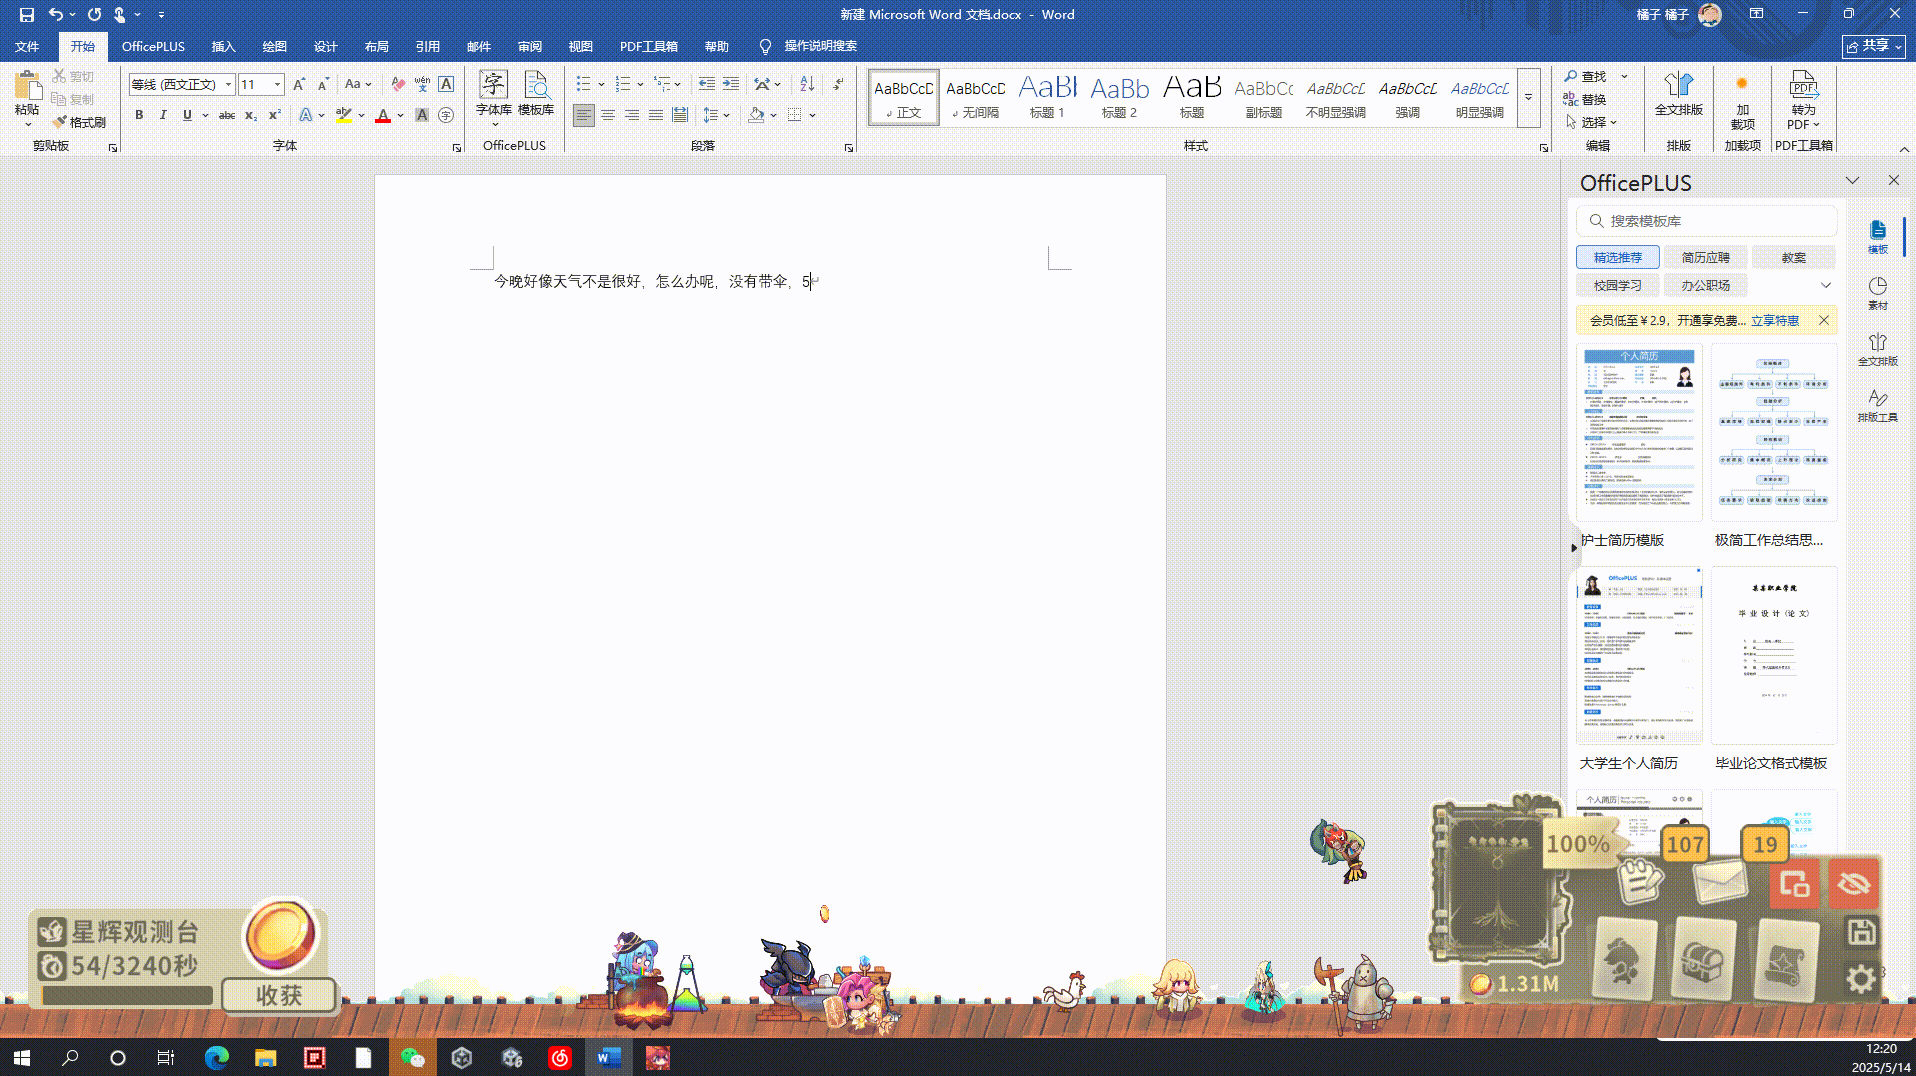Expand the styles gallery more arrow
This screenshot has height=1076, width=1916.
point(1528,98)
